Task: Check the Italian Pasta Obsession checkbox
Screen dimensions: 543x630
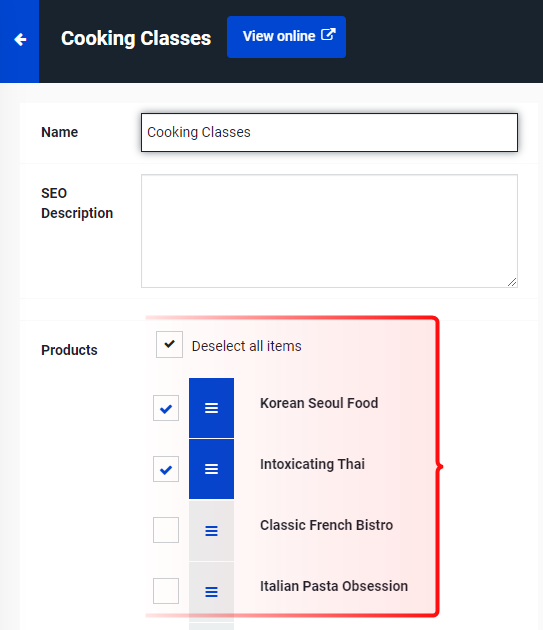Action: [166, 591]
